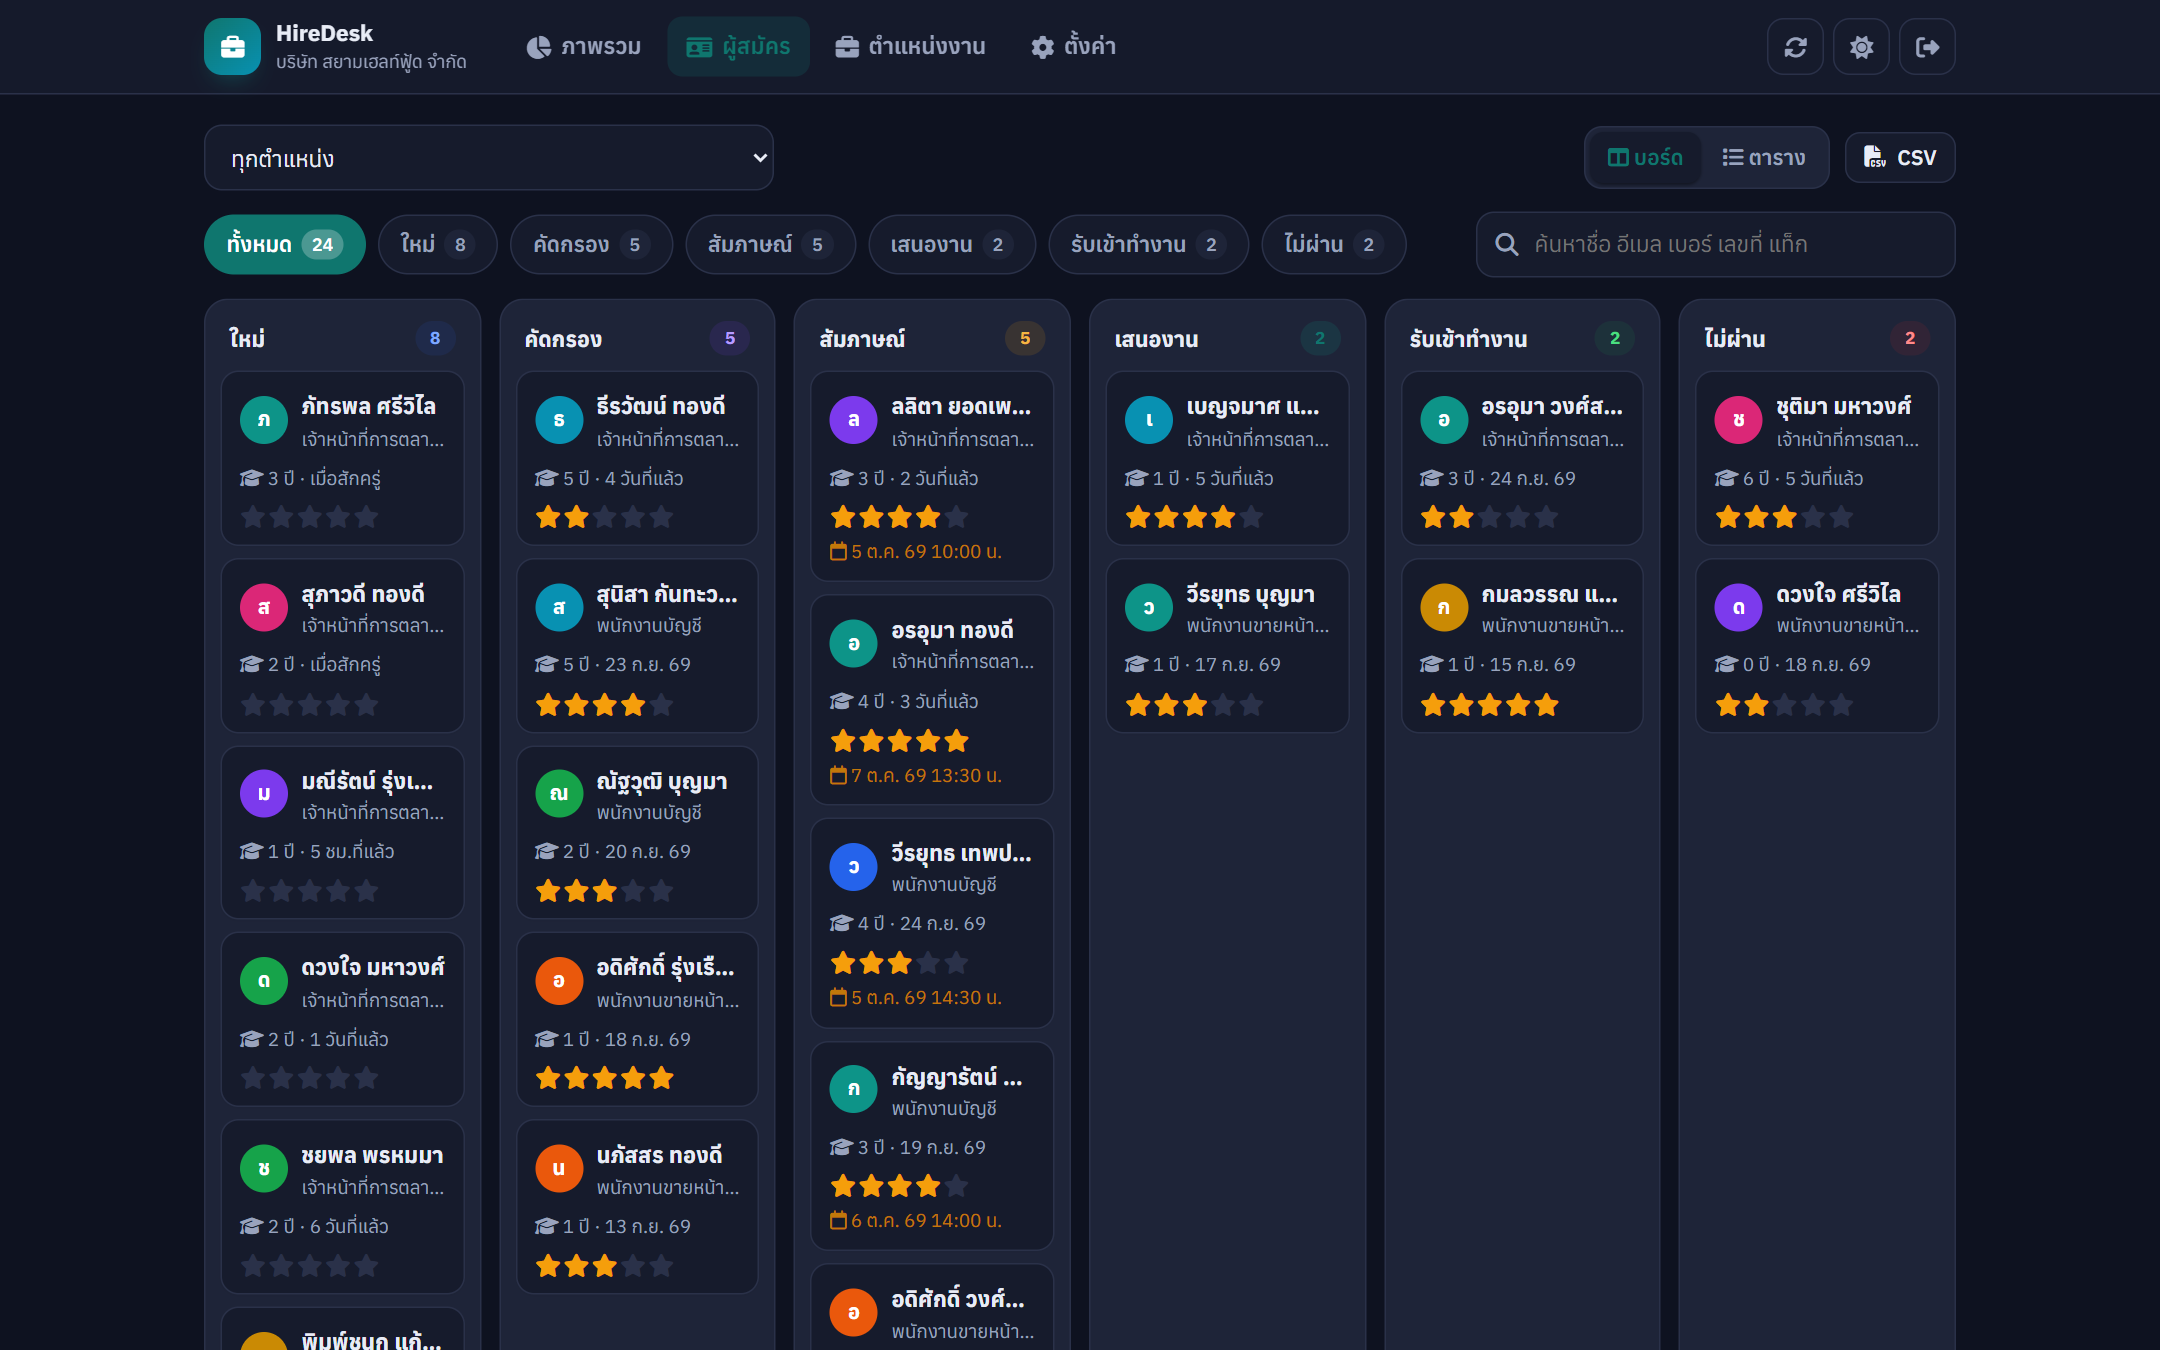Open the ตั้งค่า settings tab
Image resolution: width=2160 pixels, height=1350 pixels.
point(1073,47)
